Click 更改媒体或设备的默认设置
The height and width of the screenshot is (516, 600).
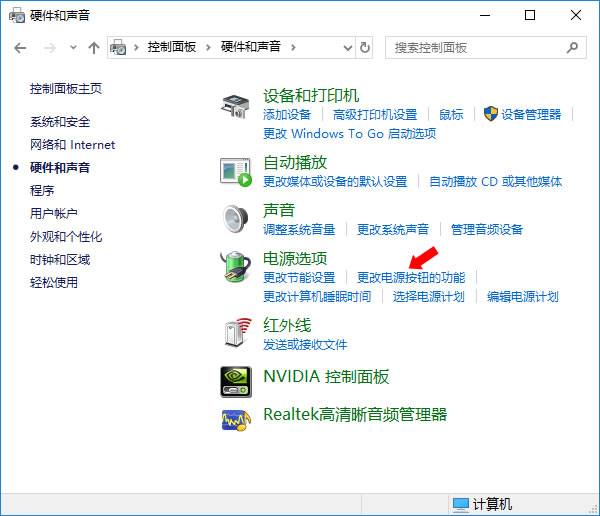pyautogui.click(x=335, y=181)
